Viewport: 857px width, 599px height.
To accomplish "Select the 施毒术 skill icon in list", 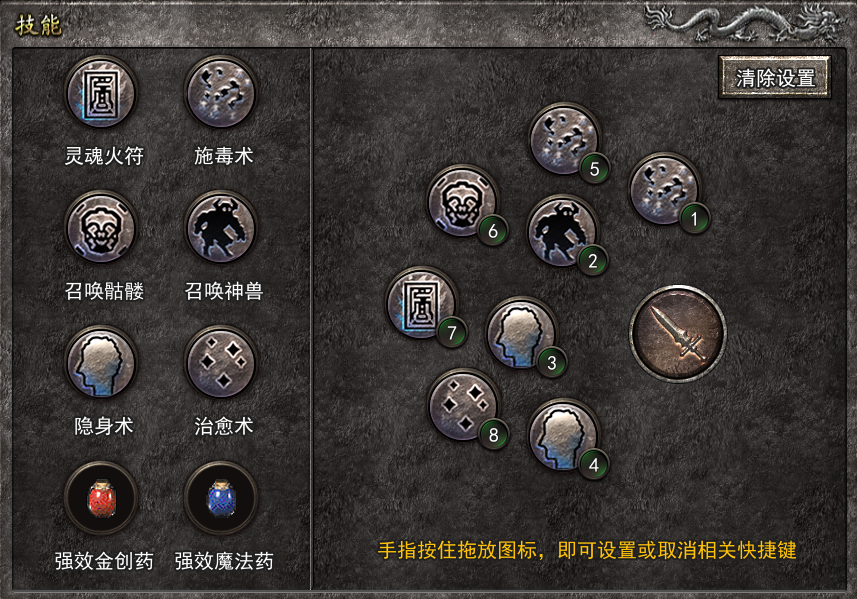I will (x=221, y=93).
